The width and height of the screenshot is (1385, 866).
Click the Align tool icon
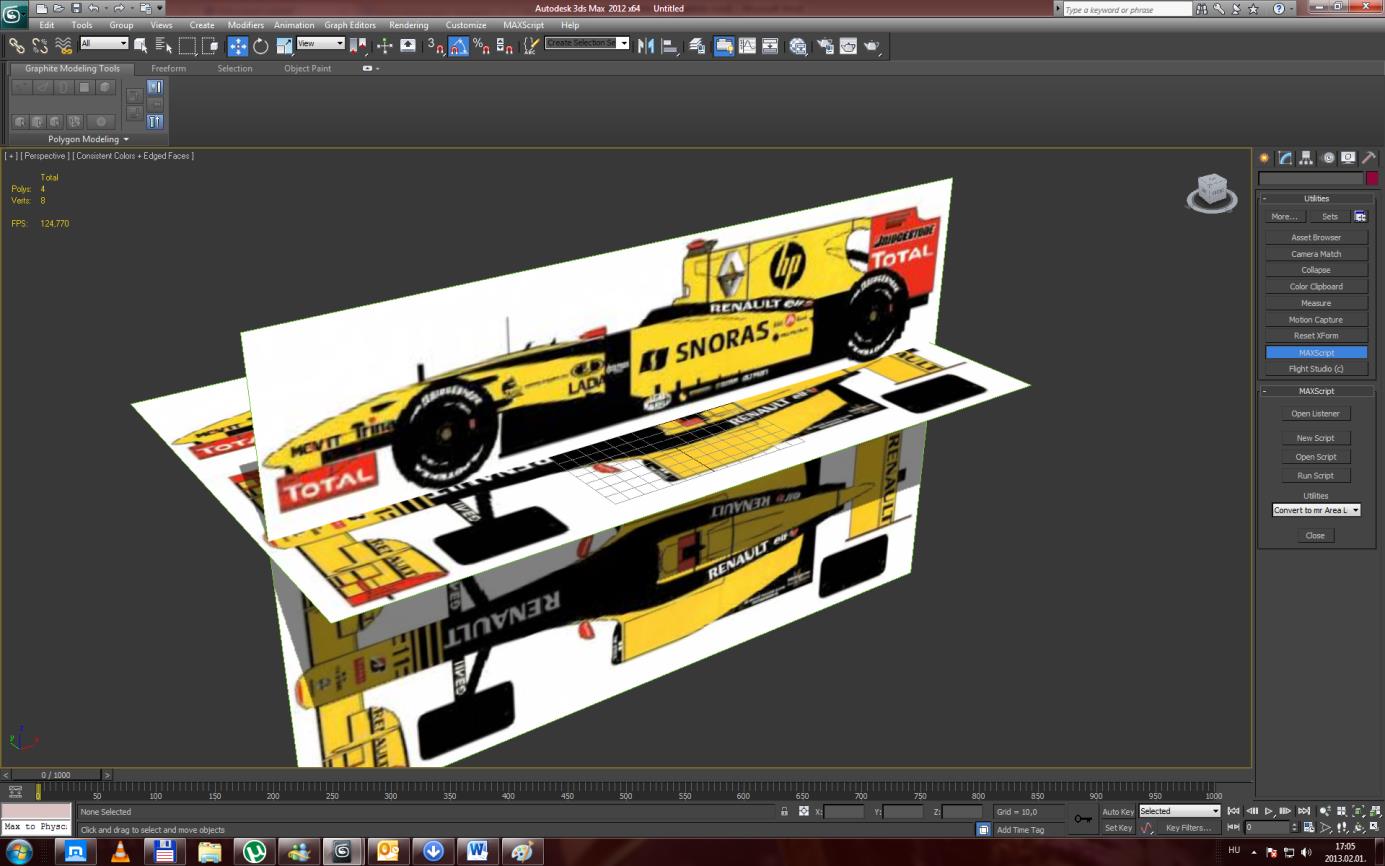pyautogui.click(x=669, y=45)
